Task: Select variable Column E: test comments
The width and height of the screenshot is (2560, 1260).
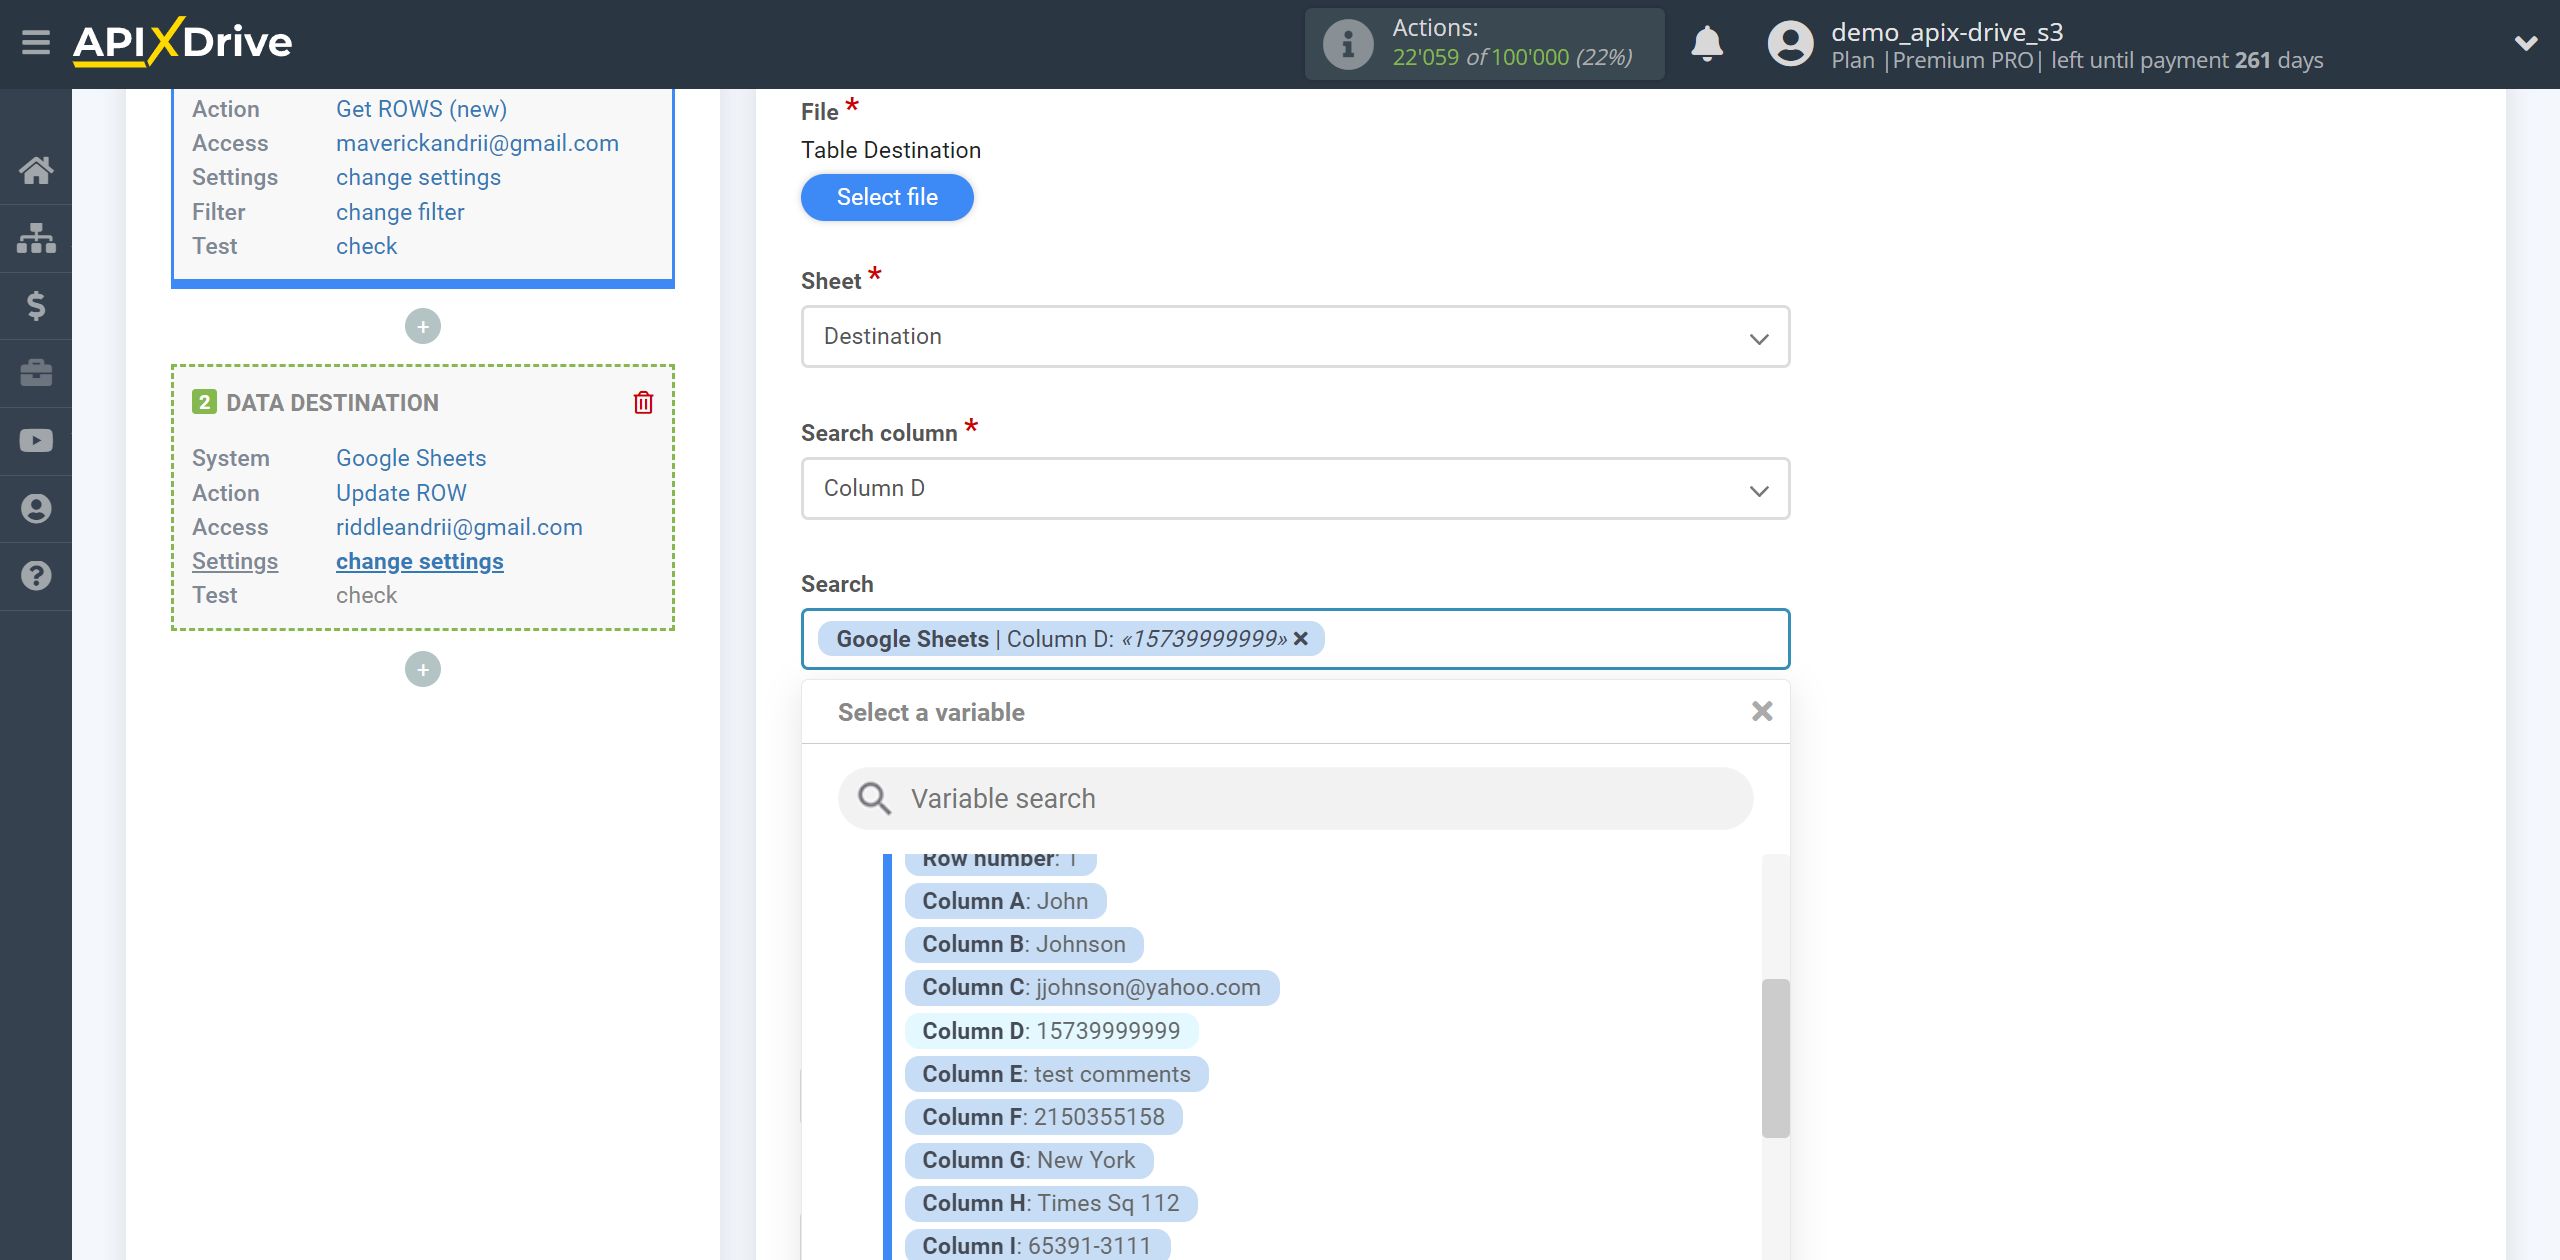Action: 1056,1074
